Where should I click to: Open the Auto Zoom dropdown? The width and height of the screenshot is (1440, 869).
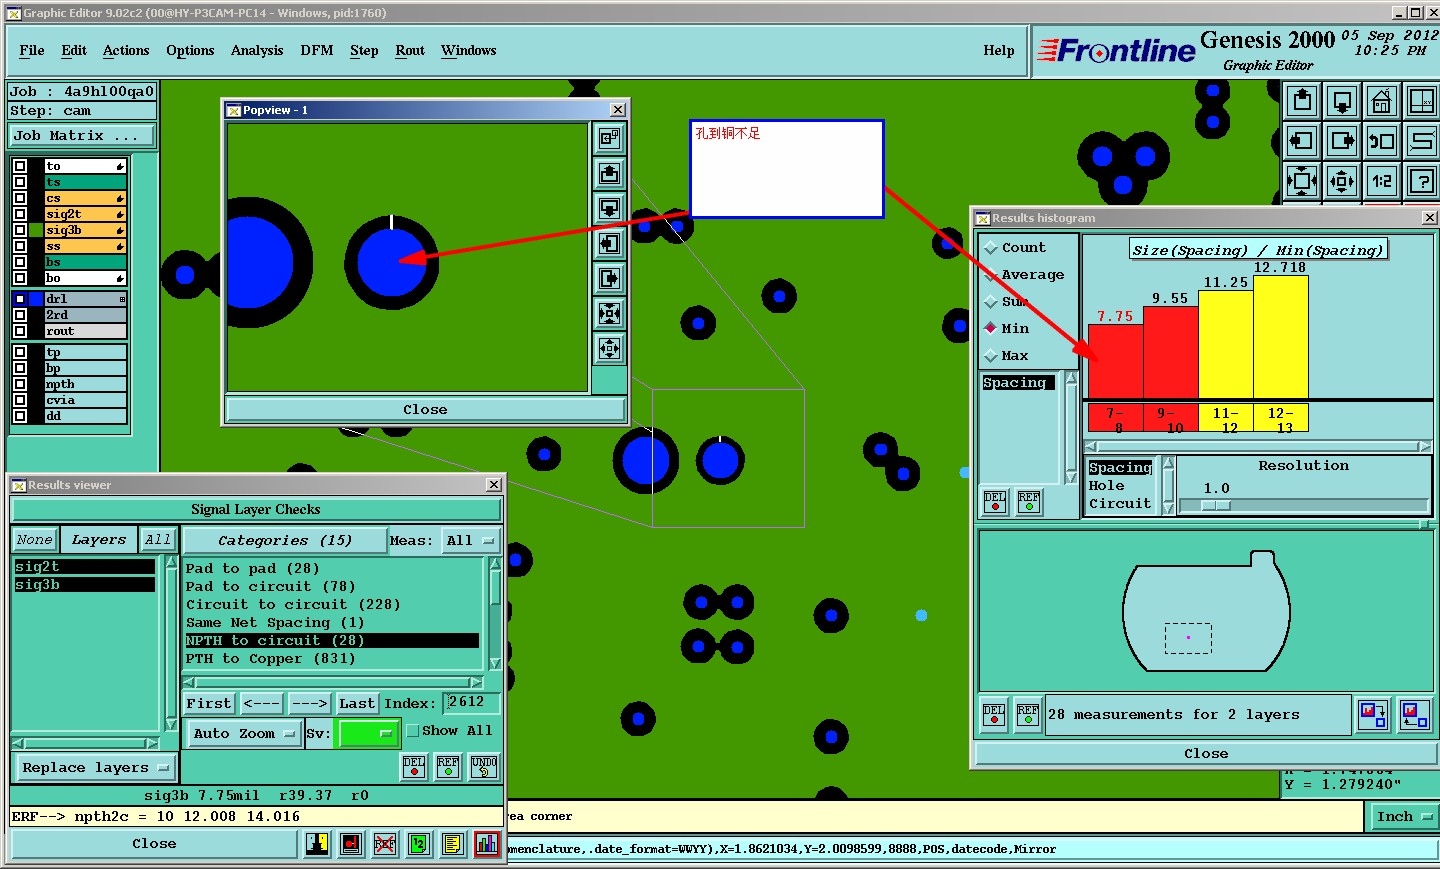(x=244, y=733)
